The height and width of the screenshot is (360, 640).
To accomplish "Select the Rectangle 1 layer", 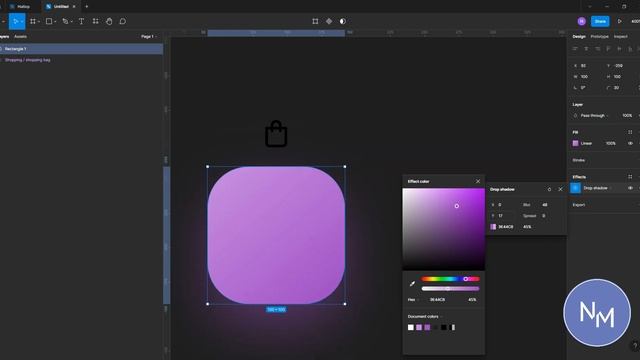I will 82,49.
